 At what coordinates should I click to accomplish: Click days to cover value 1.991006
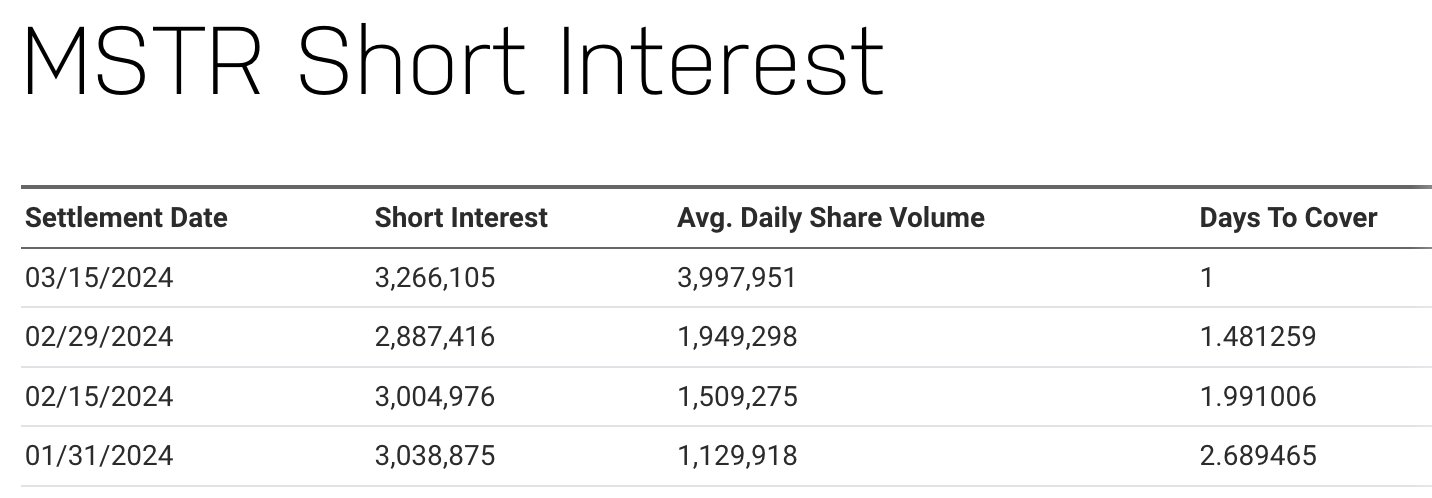(x=1258, y=397)
